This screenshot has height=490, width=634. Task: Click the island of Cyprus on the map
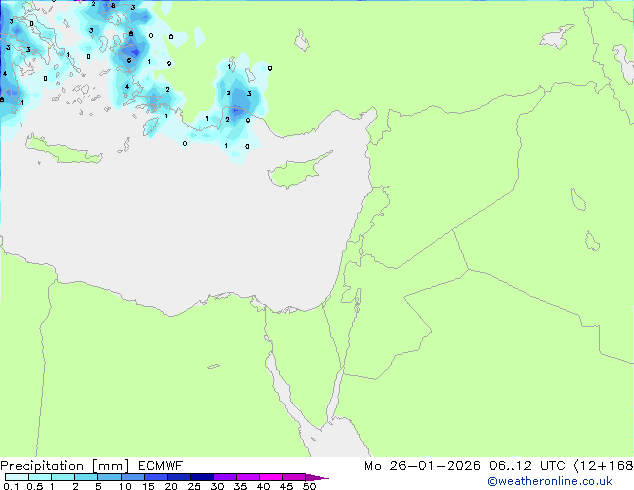click(295, 172)
